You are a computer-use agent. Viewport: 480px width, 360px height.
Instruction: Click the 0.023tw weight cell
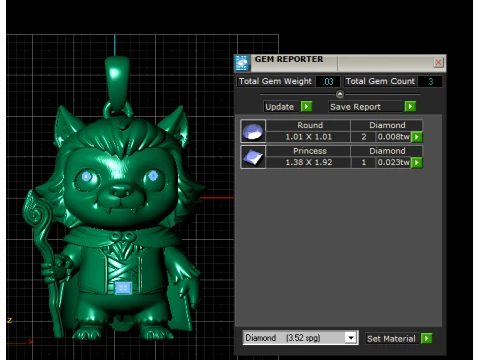pyautogui.click(x=394, y=162)
